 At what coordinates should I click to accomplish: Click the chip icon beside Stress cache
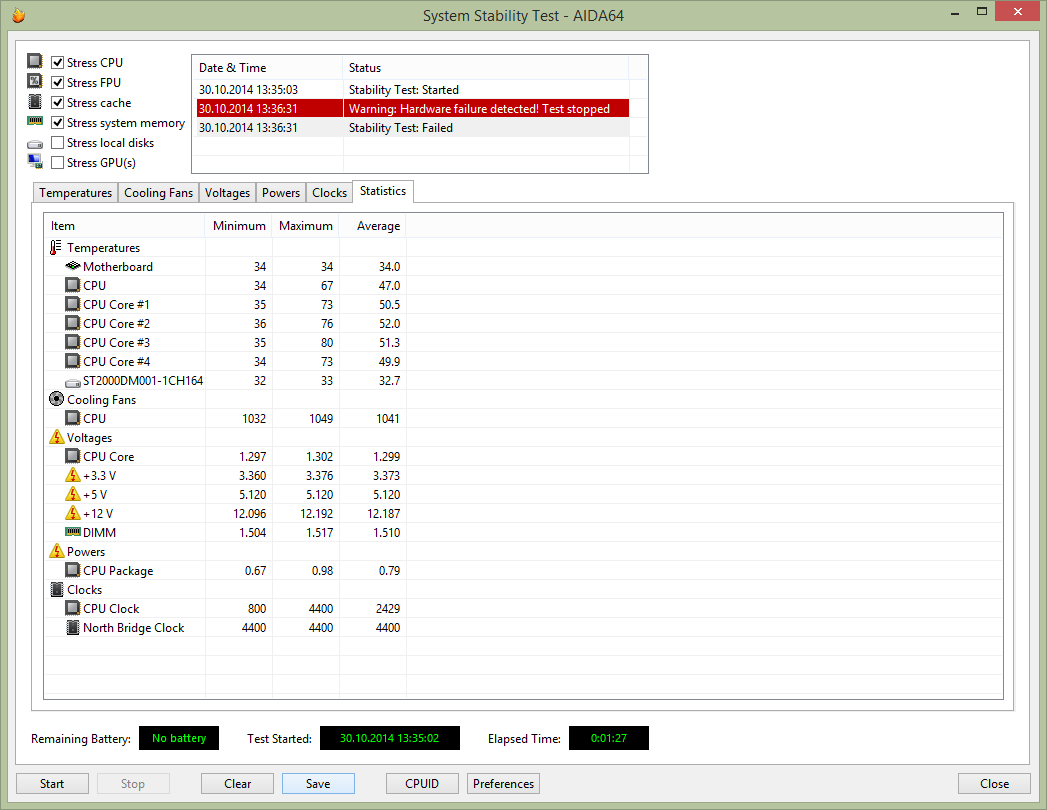(35, 102)
